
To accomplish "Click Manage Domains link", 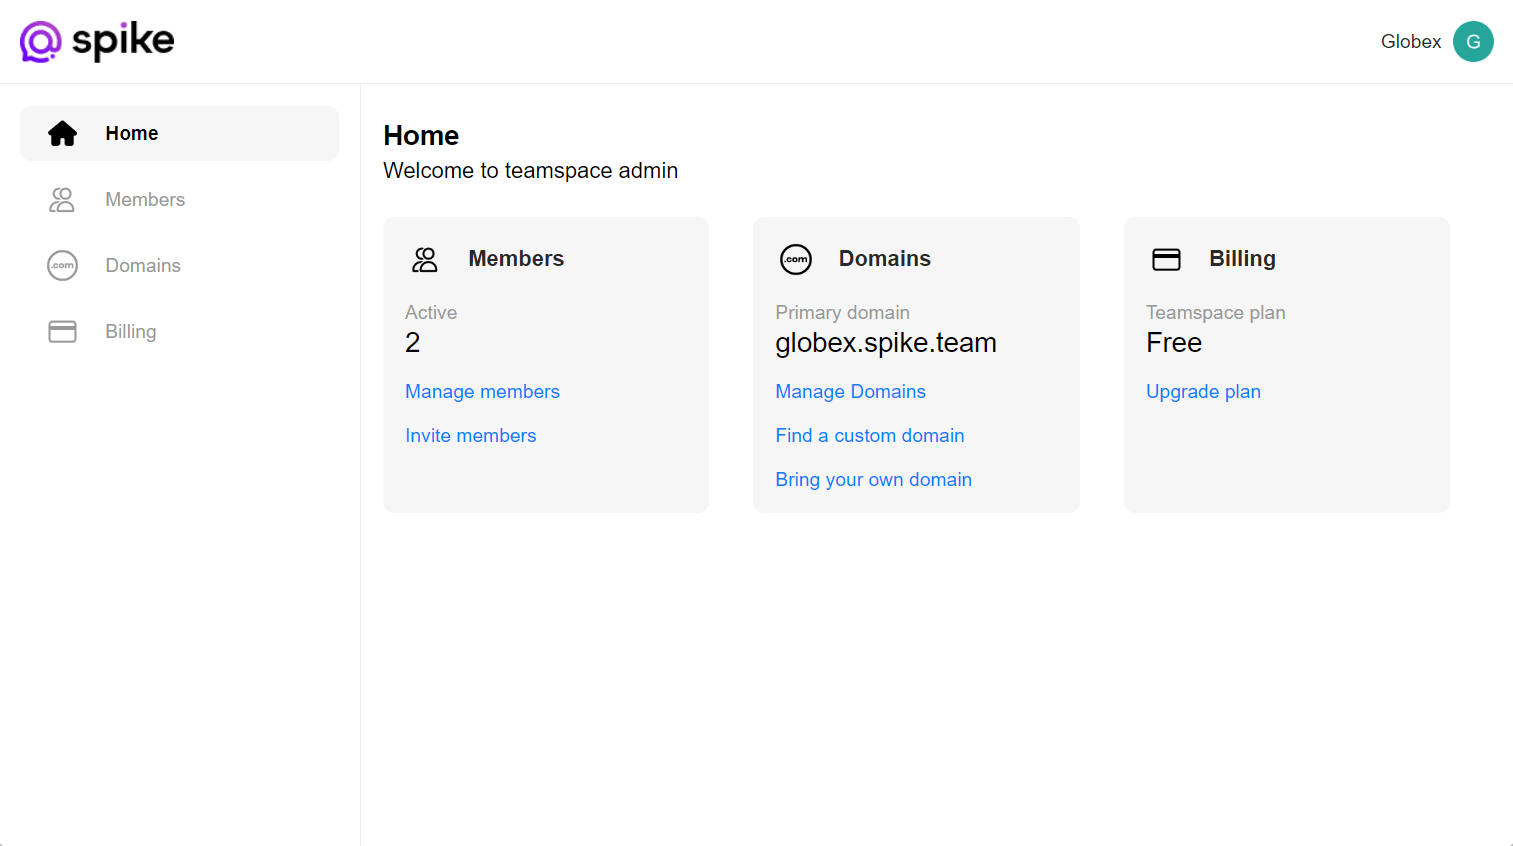I will pos(850,391).
